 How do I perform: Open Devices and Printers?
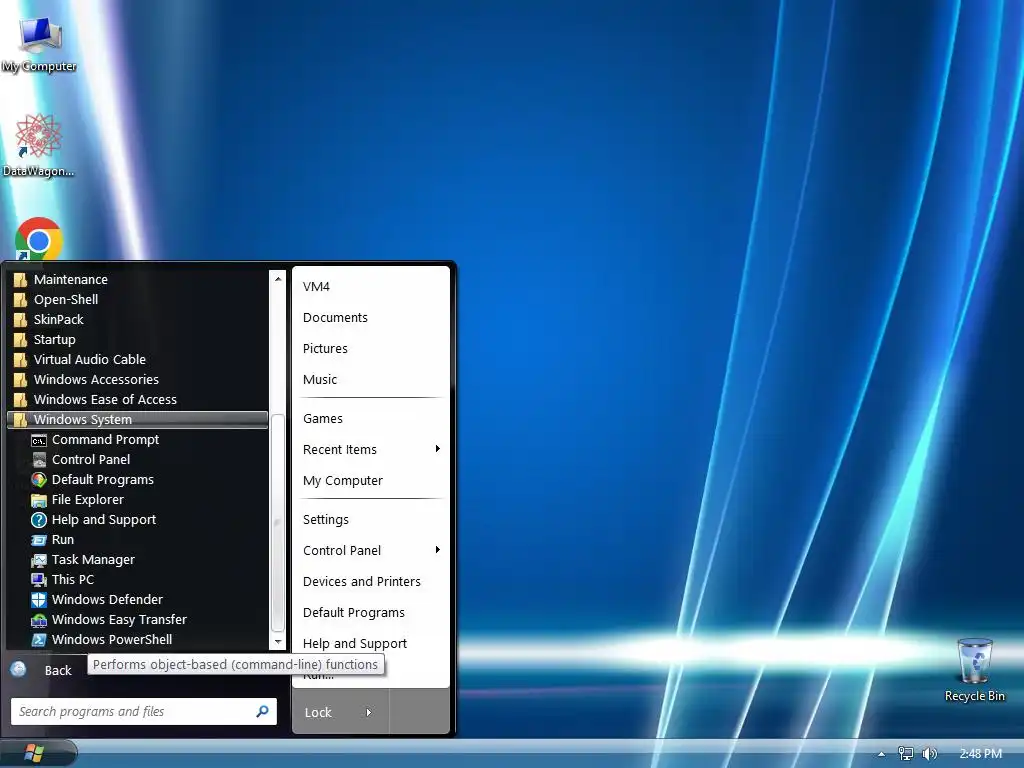370,582
